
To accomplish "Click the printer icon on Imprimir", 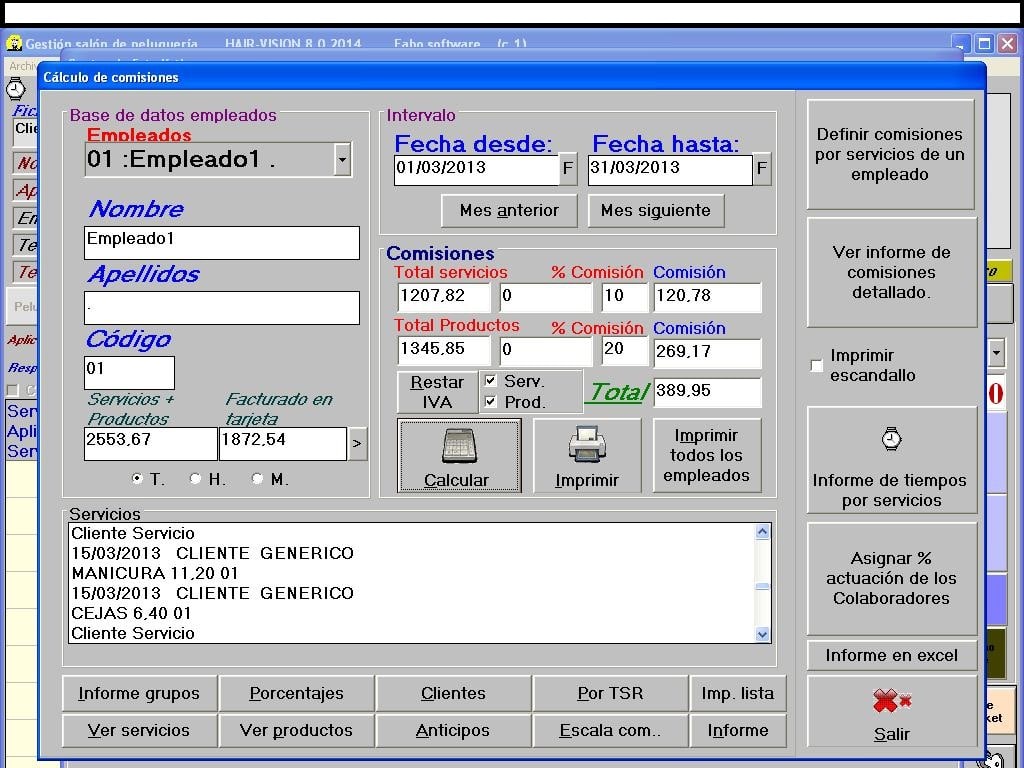I will coord(587,445).
